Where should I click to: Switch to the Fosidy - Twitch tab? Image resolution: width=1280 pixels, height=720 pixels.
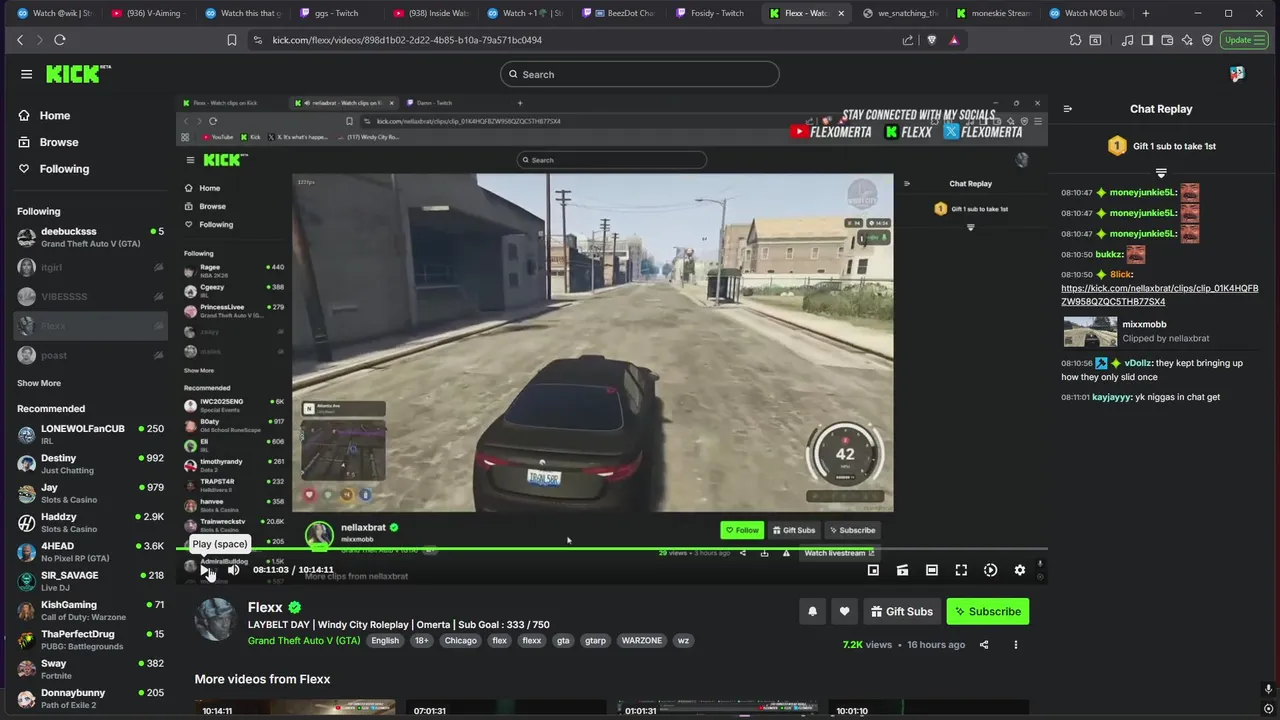[710, 13]
